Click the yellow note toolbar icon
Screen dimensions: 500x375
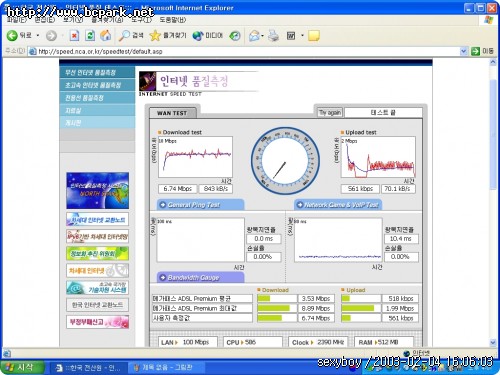(x=314, y=35)
